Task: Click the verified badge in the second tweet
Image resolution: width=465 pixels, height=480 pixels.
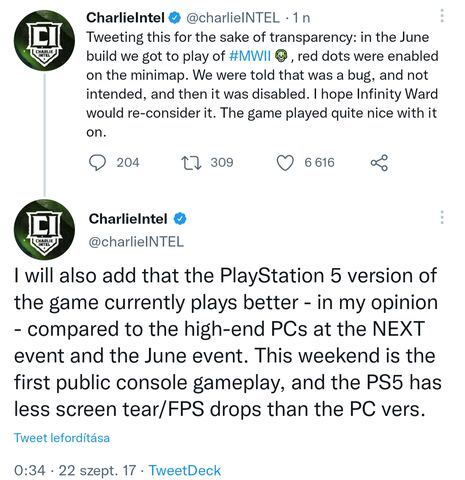Action: (180, 219)
